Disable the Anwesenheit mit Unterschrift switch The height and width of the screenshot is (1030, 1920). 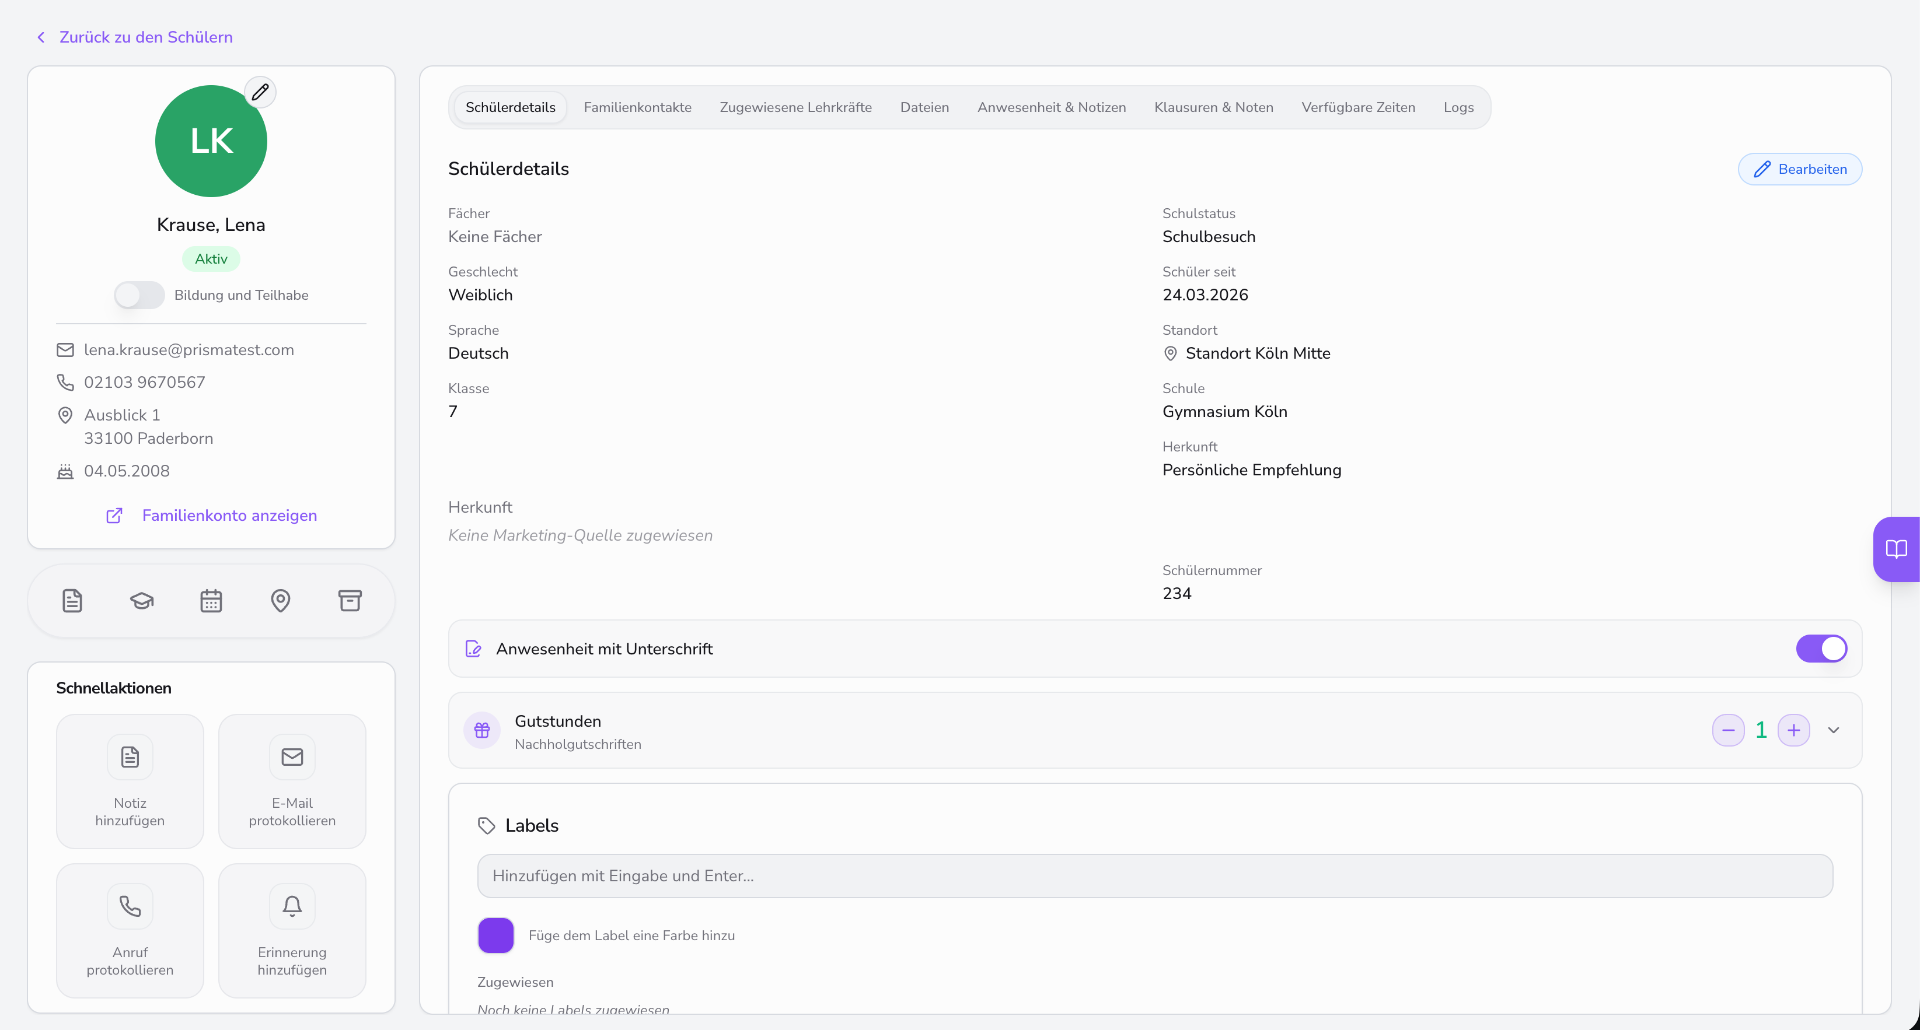click(x=1821, y=649)
